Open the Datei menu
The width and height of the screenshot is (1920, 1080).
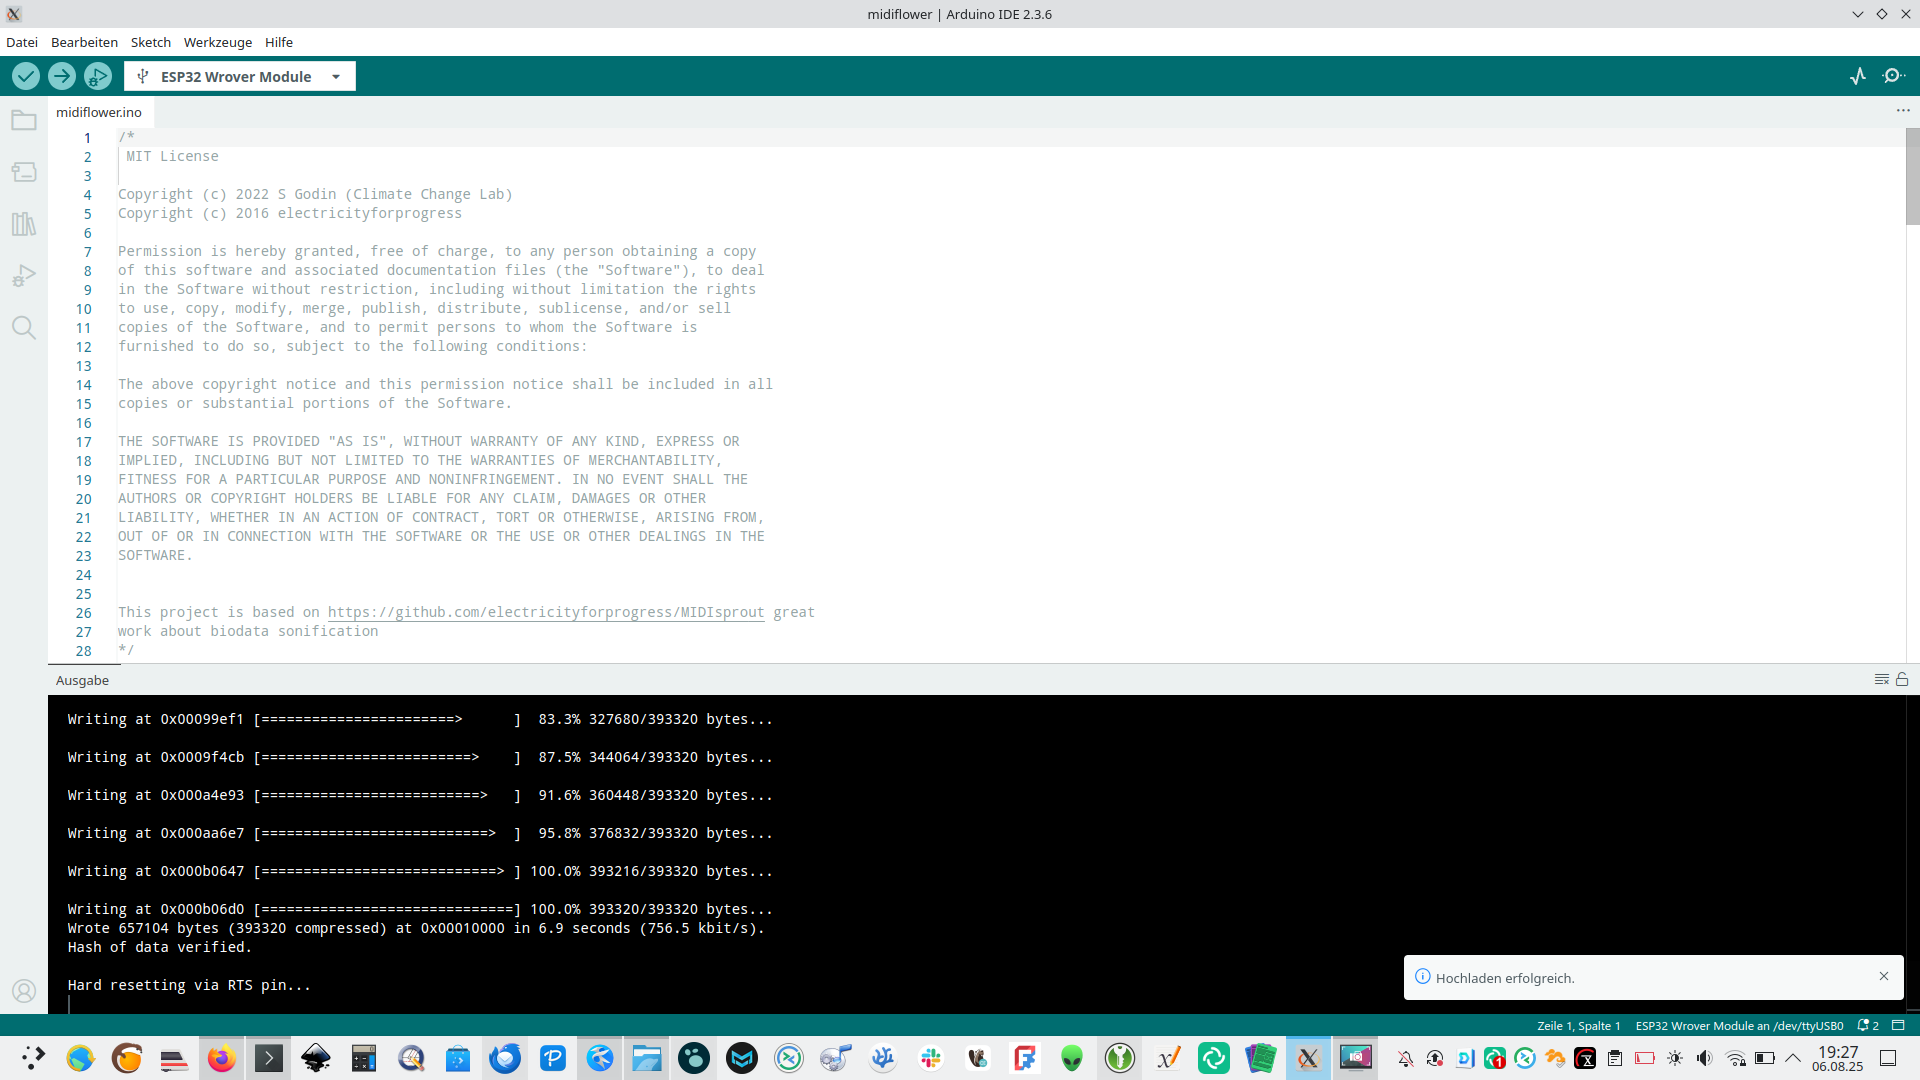coord(22,42)
